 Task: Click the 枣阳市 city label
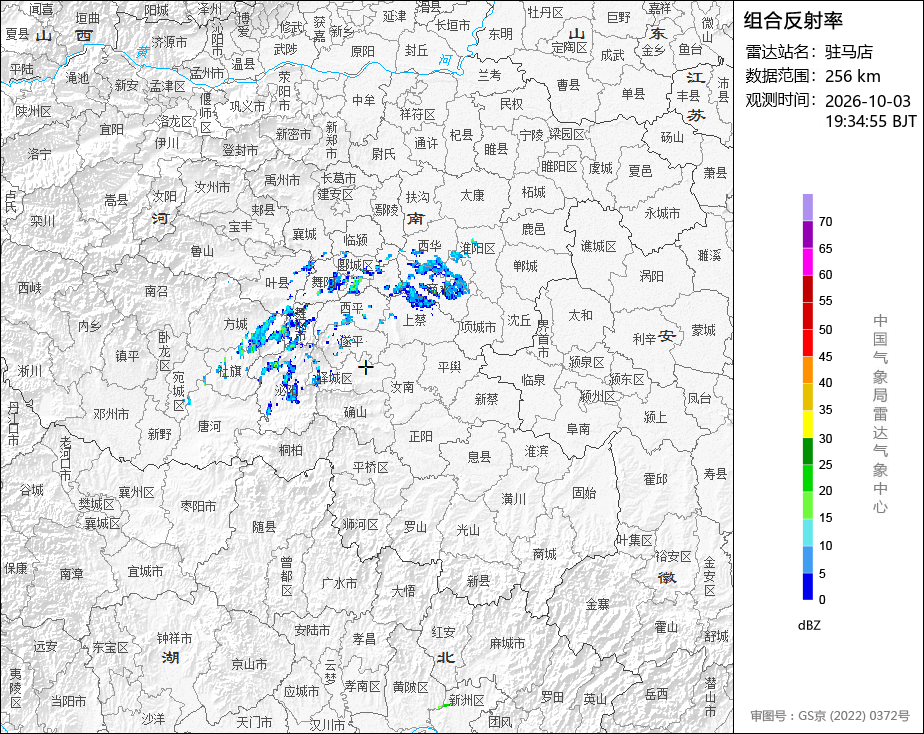click(x=198, y=506)
